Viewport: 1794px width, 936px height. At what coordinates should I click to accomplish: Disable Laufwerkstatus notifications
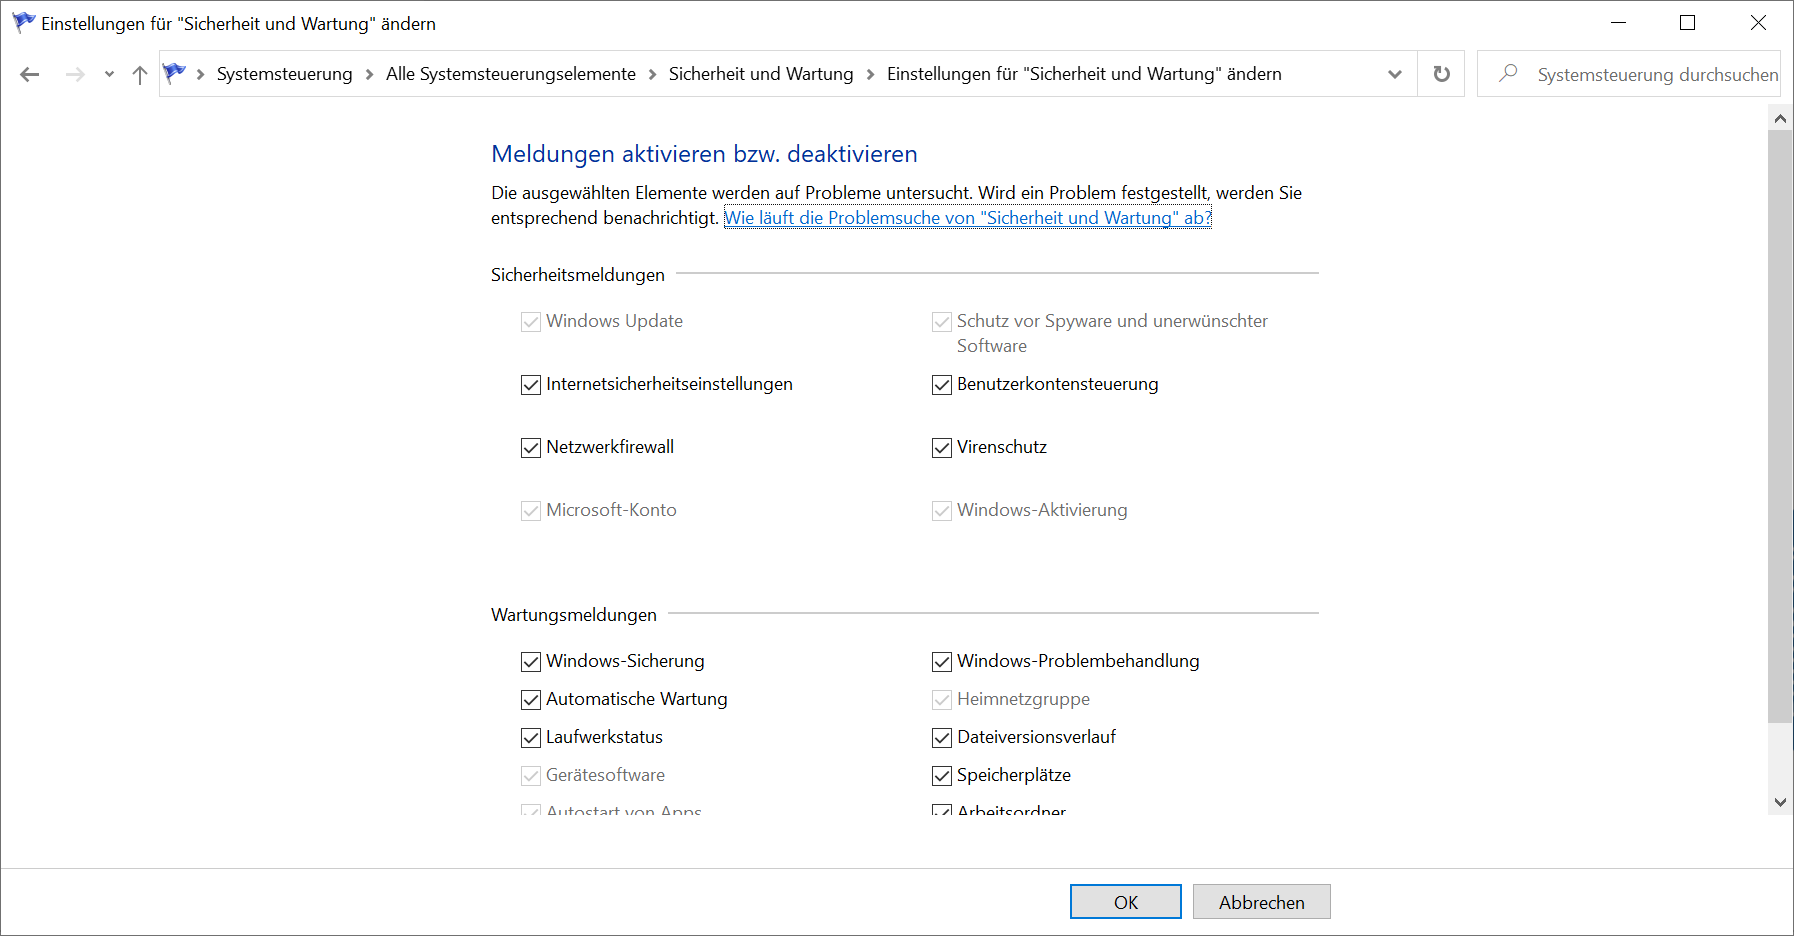tap(531, 738)
